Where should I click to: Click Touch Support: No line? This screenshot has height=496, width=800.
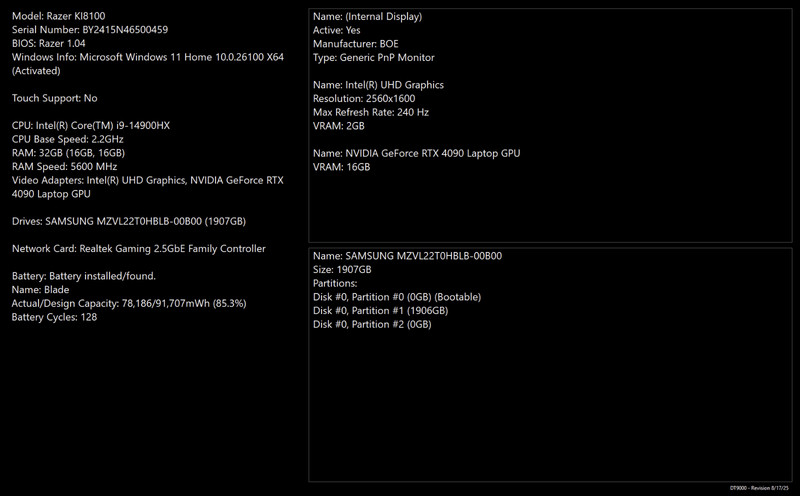click(55, 98)
